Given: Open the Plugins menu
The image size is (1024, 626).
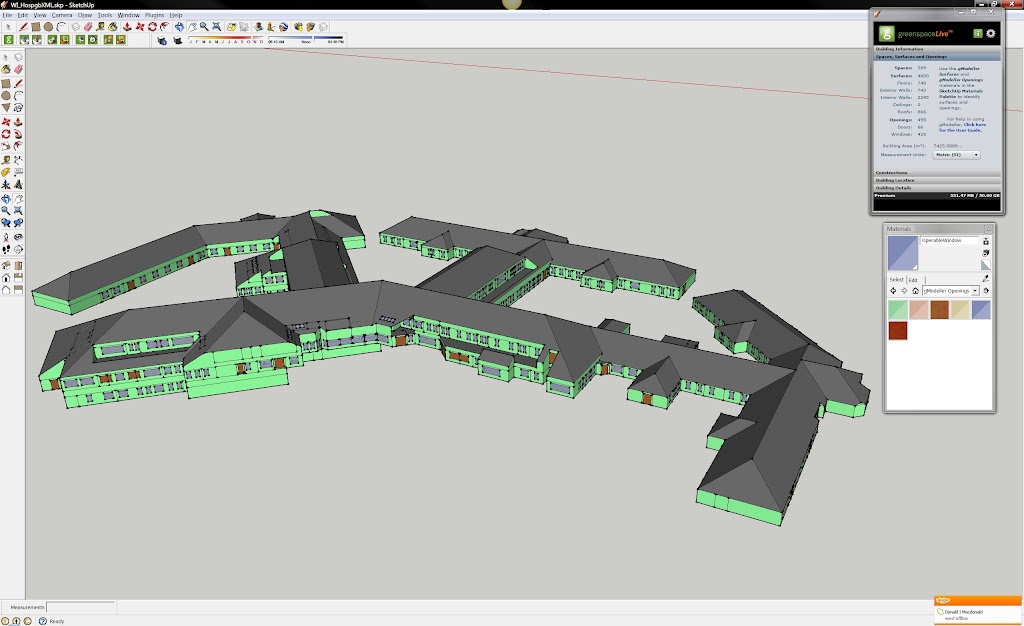Looking at the screenshot, I should coord(155,16).
